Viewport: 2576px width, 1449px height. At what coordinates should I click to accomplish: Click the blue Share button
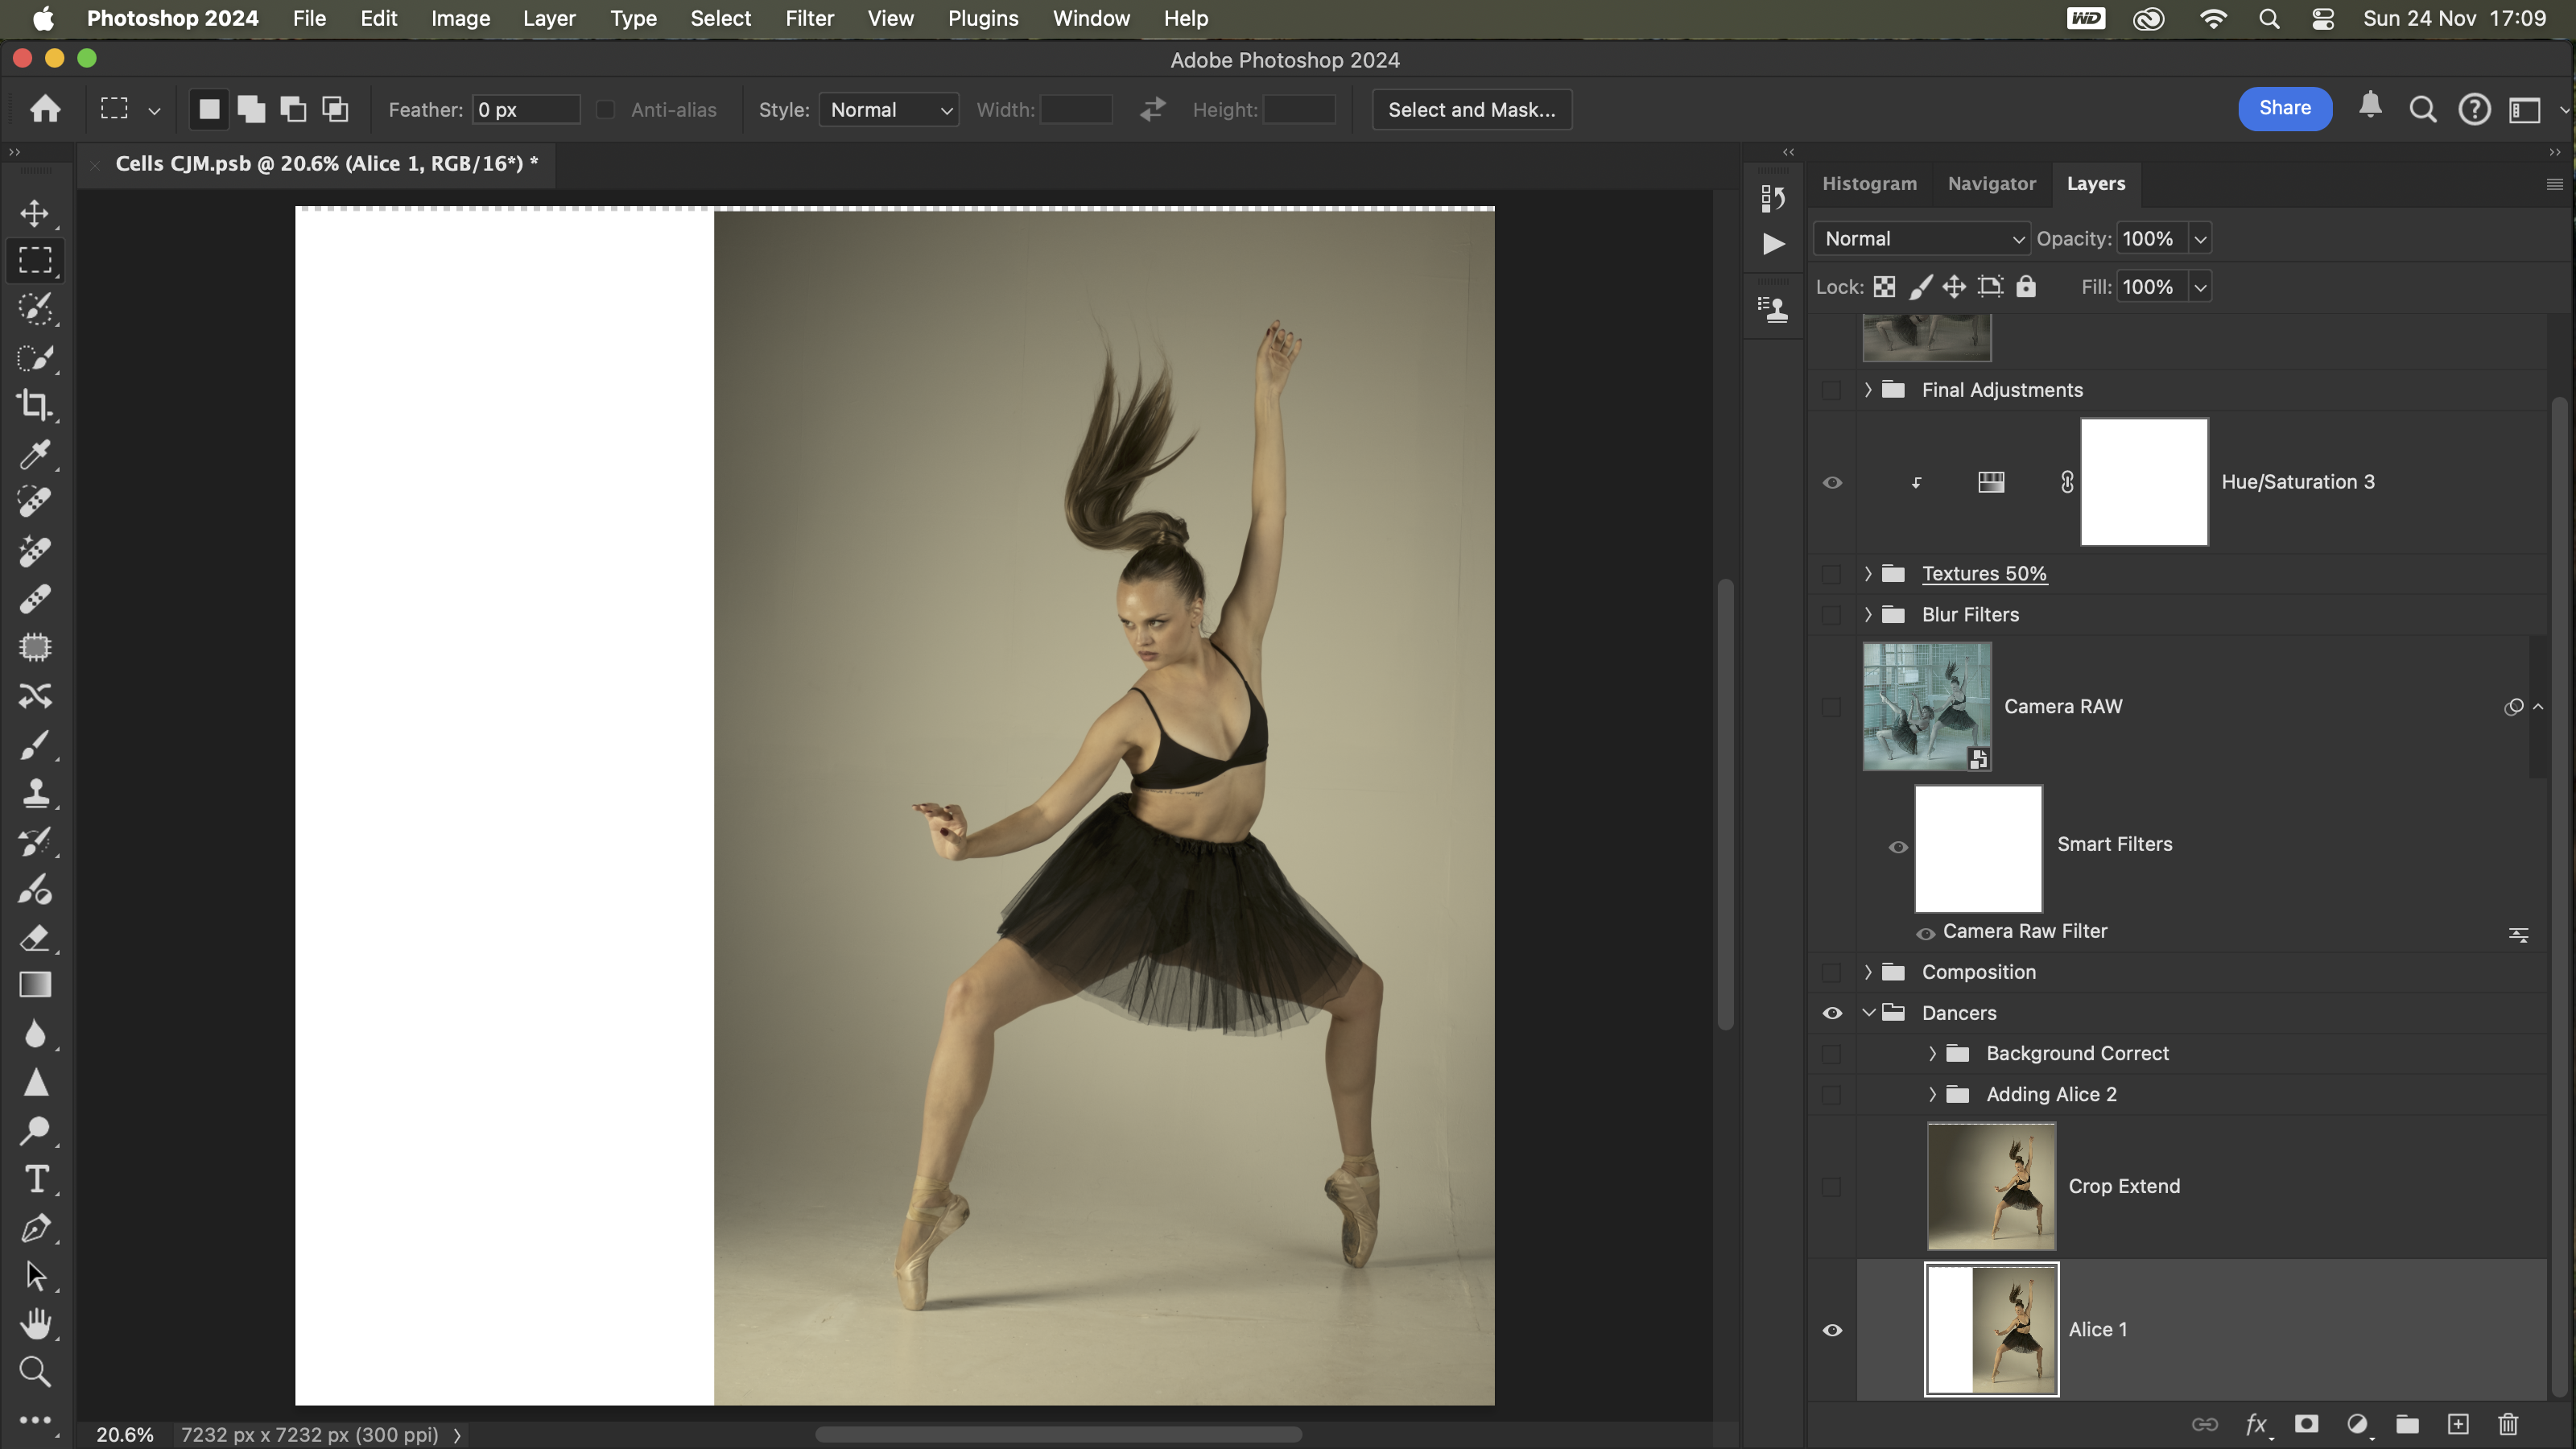pos(2284,108)
